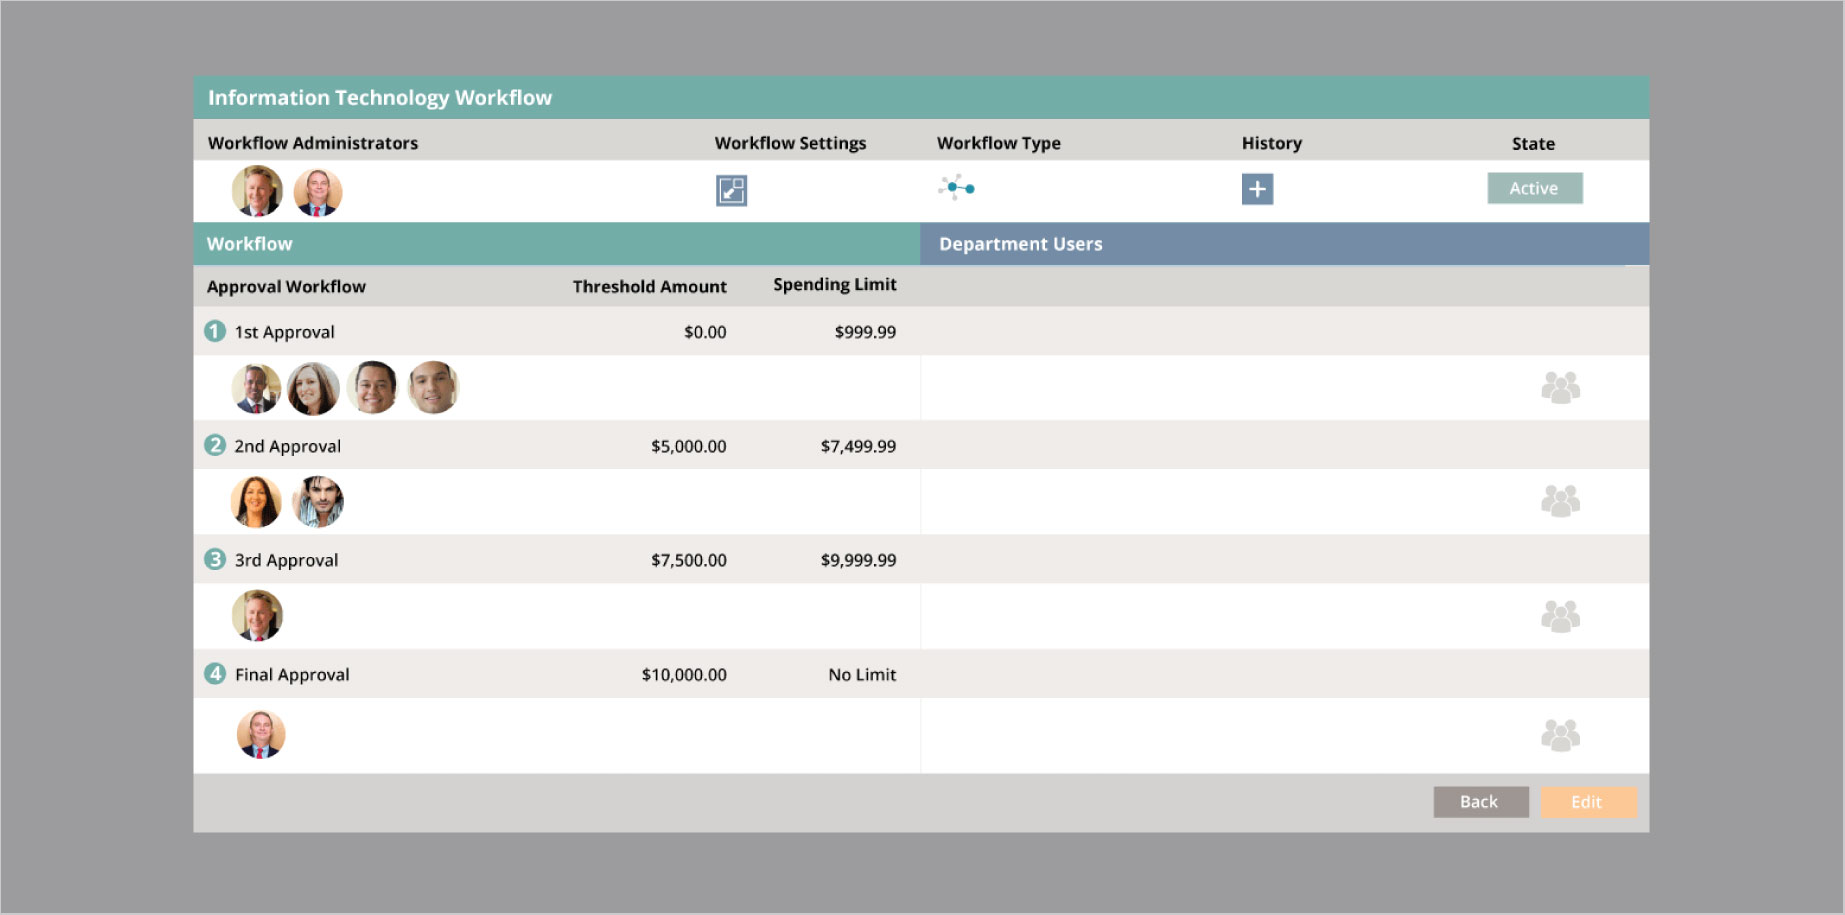This screenshot has height=915, width=1845.
Task: Click the first workflow administrator avatar
Action: (257, 191)
